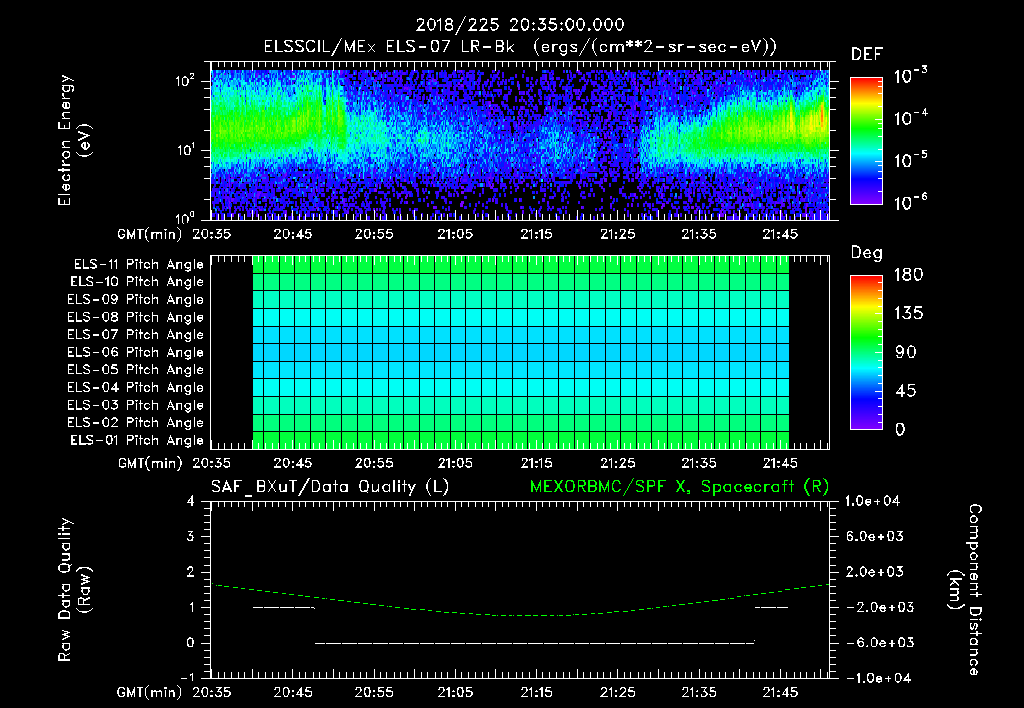The height and width of the screenshot is (708, 1024).
Task: Select the "ELS-11 Pitch Angle" row label
Action: click(138, 265)
